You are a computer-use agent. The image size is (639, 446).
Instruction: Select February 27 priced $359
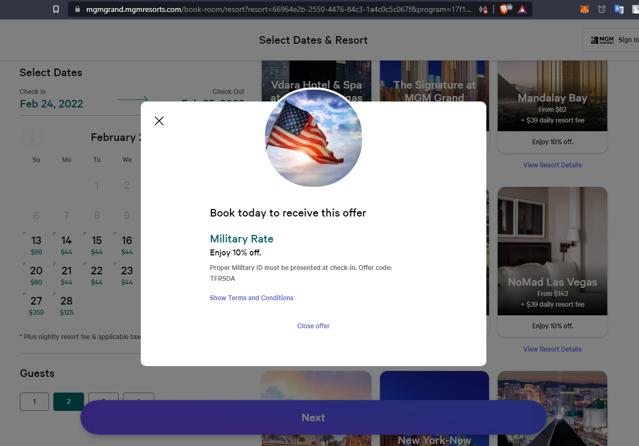[x=36, y=305]
